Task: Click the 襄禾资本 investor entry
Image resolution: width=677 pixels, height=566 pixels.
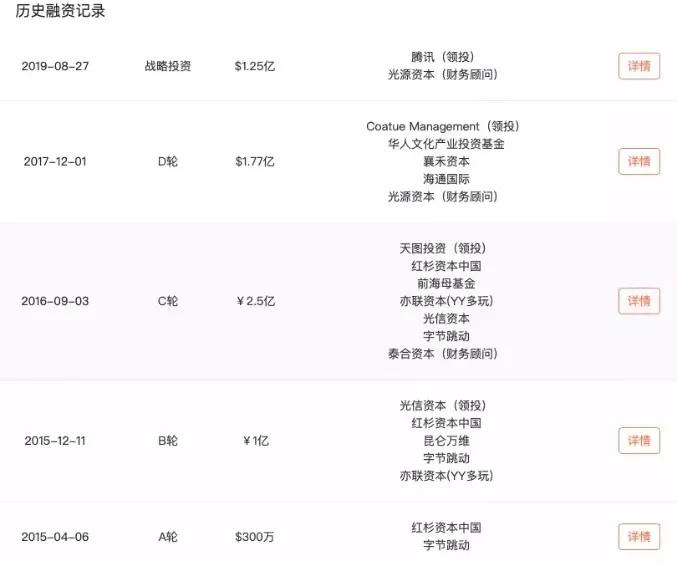Action: 442,161
